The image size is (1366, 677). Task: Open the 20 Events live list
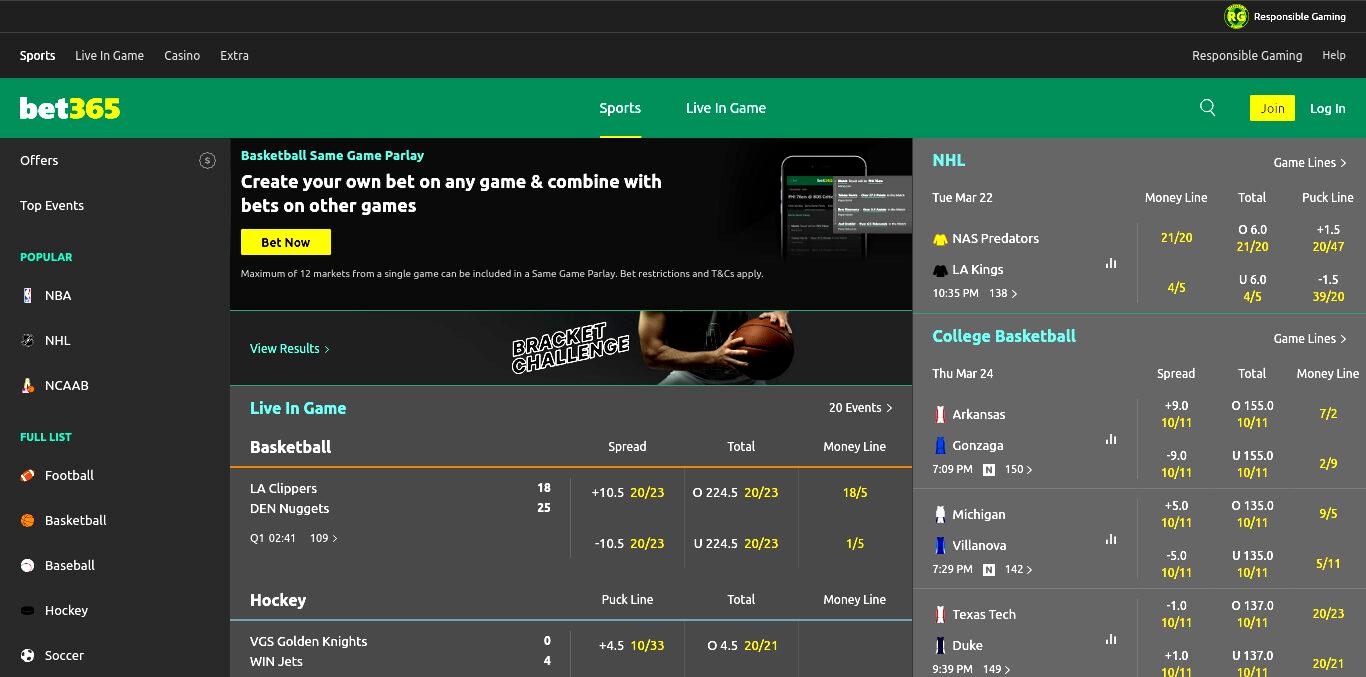point(860,408)
